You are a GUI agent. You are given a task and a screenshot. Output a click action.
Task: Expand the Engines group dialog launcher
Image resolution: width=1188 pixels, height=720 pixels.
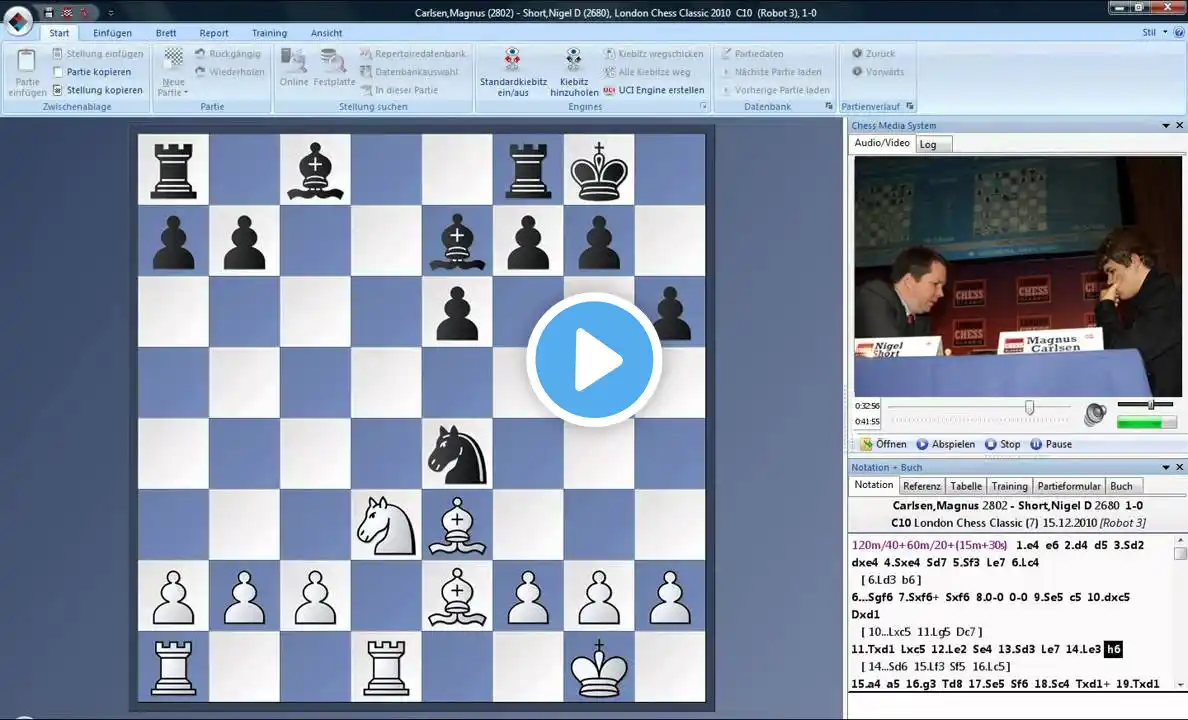pos(703,107)
